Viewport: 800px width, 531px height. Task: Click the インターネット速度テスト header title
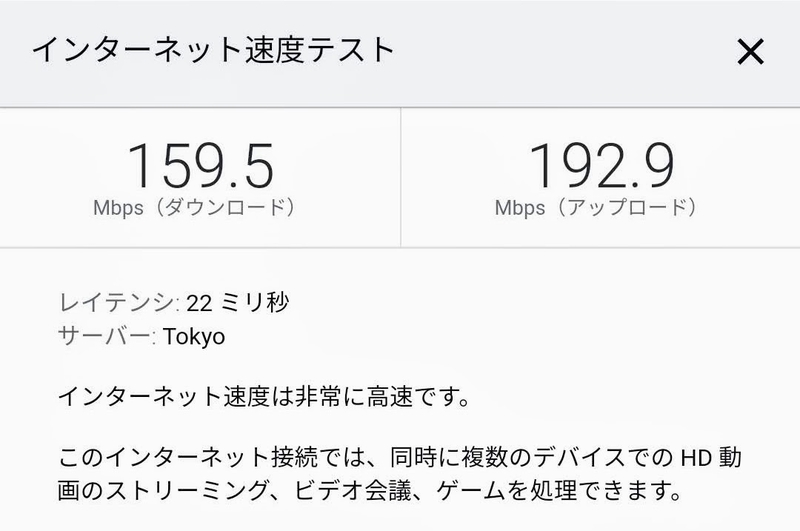pos(213,50)
